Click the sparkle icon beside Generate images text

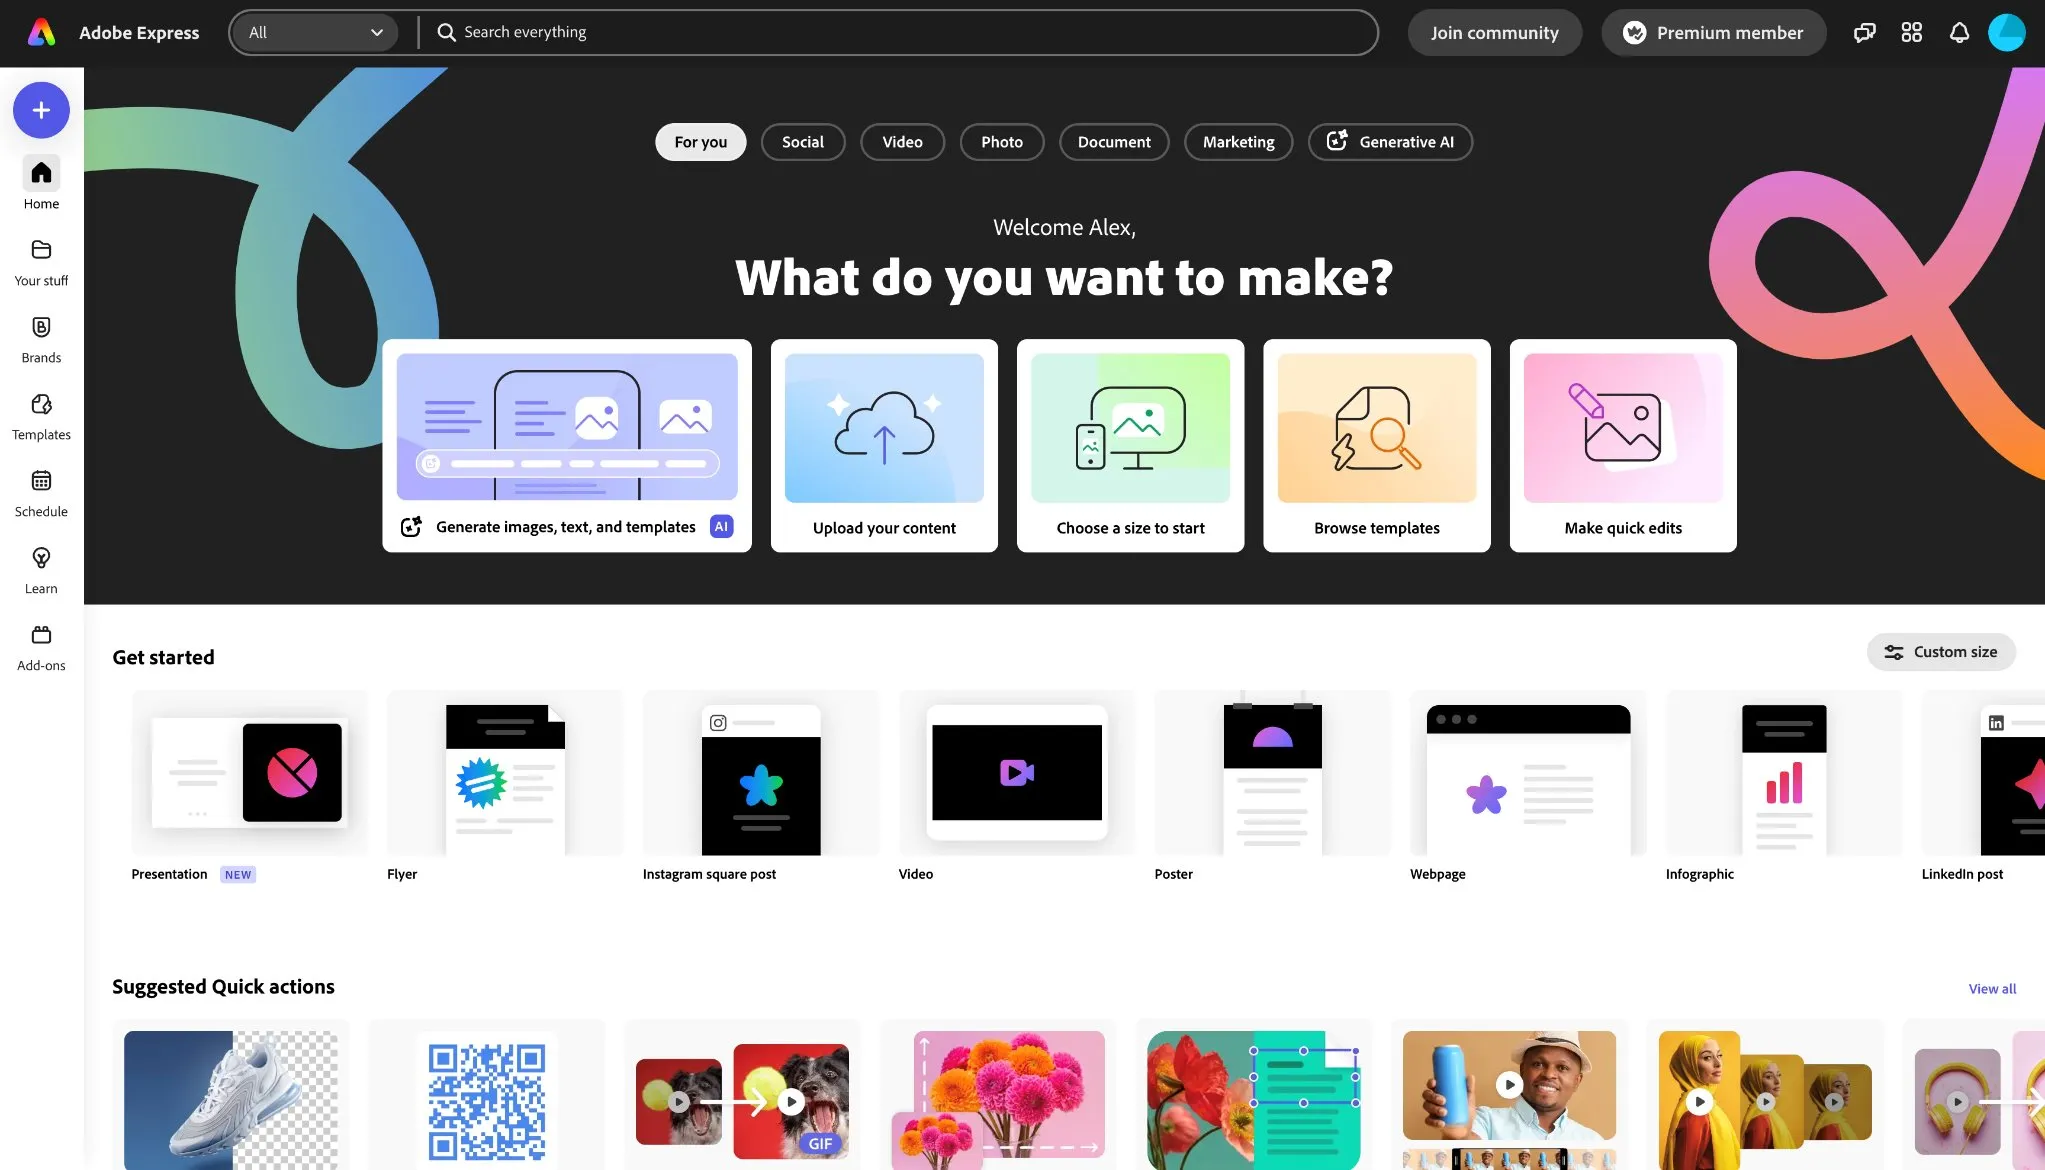tap(411, 527)
